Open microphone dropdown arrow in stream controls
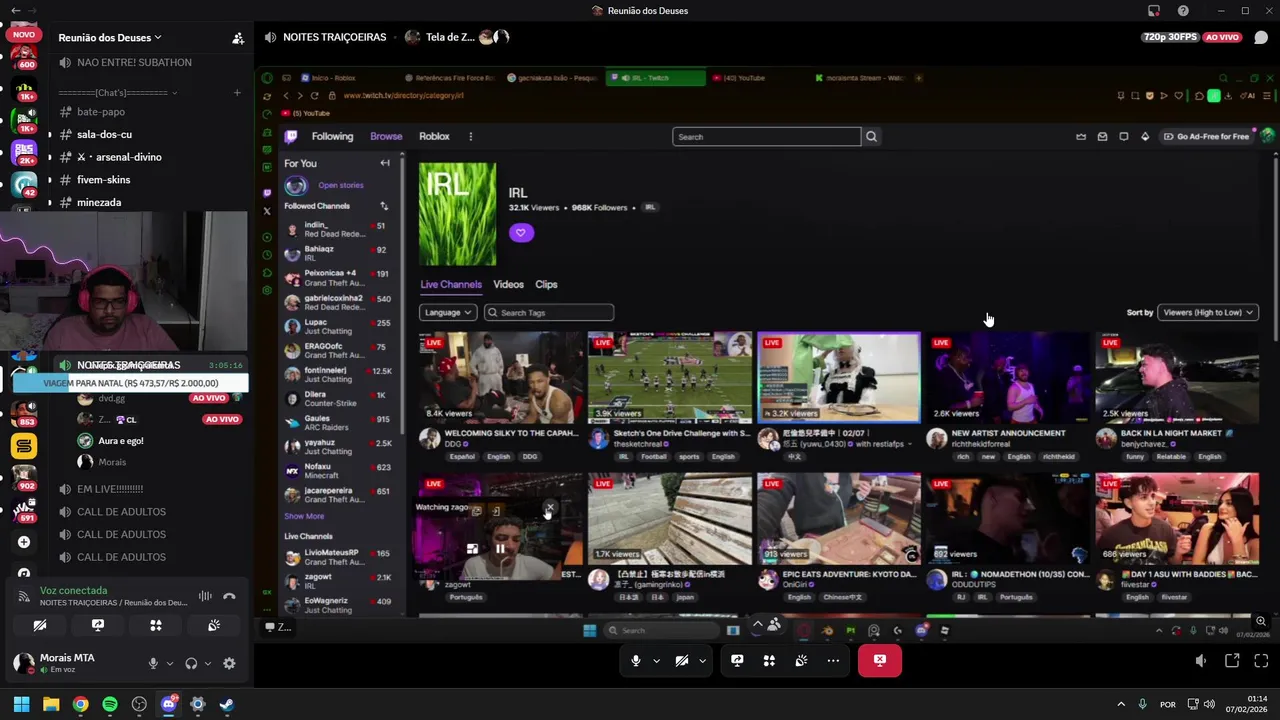 coord(656,660)
